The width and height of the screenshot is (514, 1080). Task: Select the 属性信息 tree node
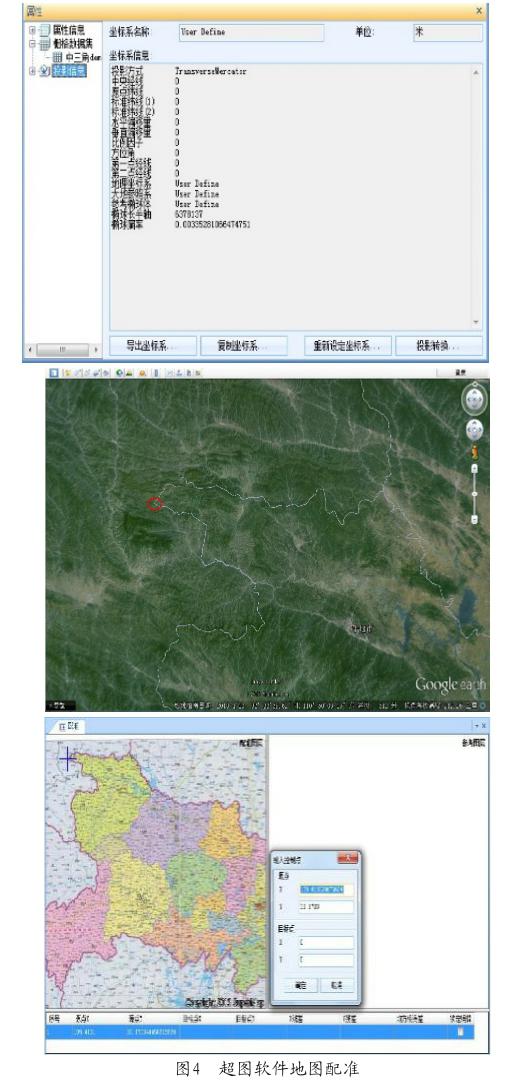pos(68,30)
